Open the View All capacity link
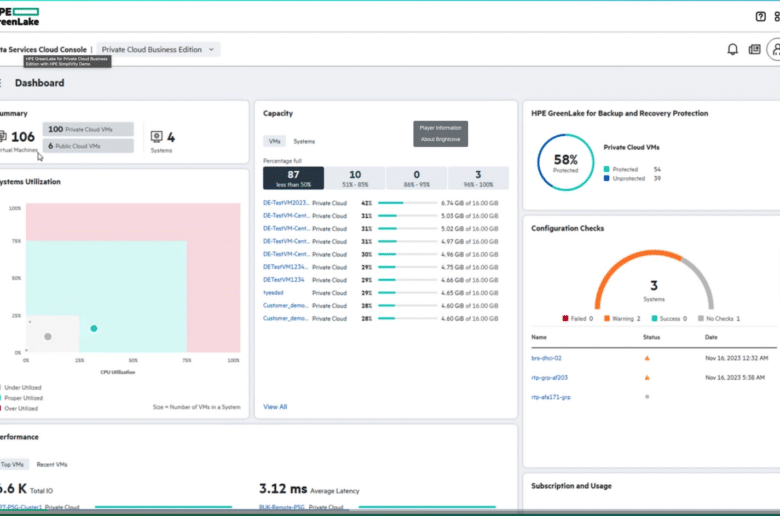This screenshot has width=780, height=516. (275, 407)
